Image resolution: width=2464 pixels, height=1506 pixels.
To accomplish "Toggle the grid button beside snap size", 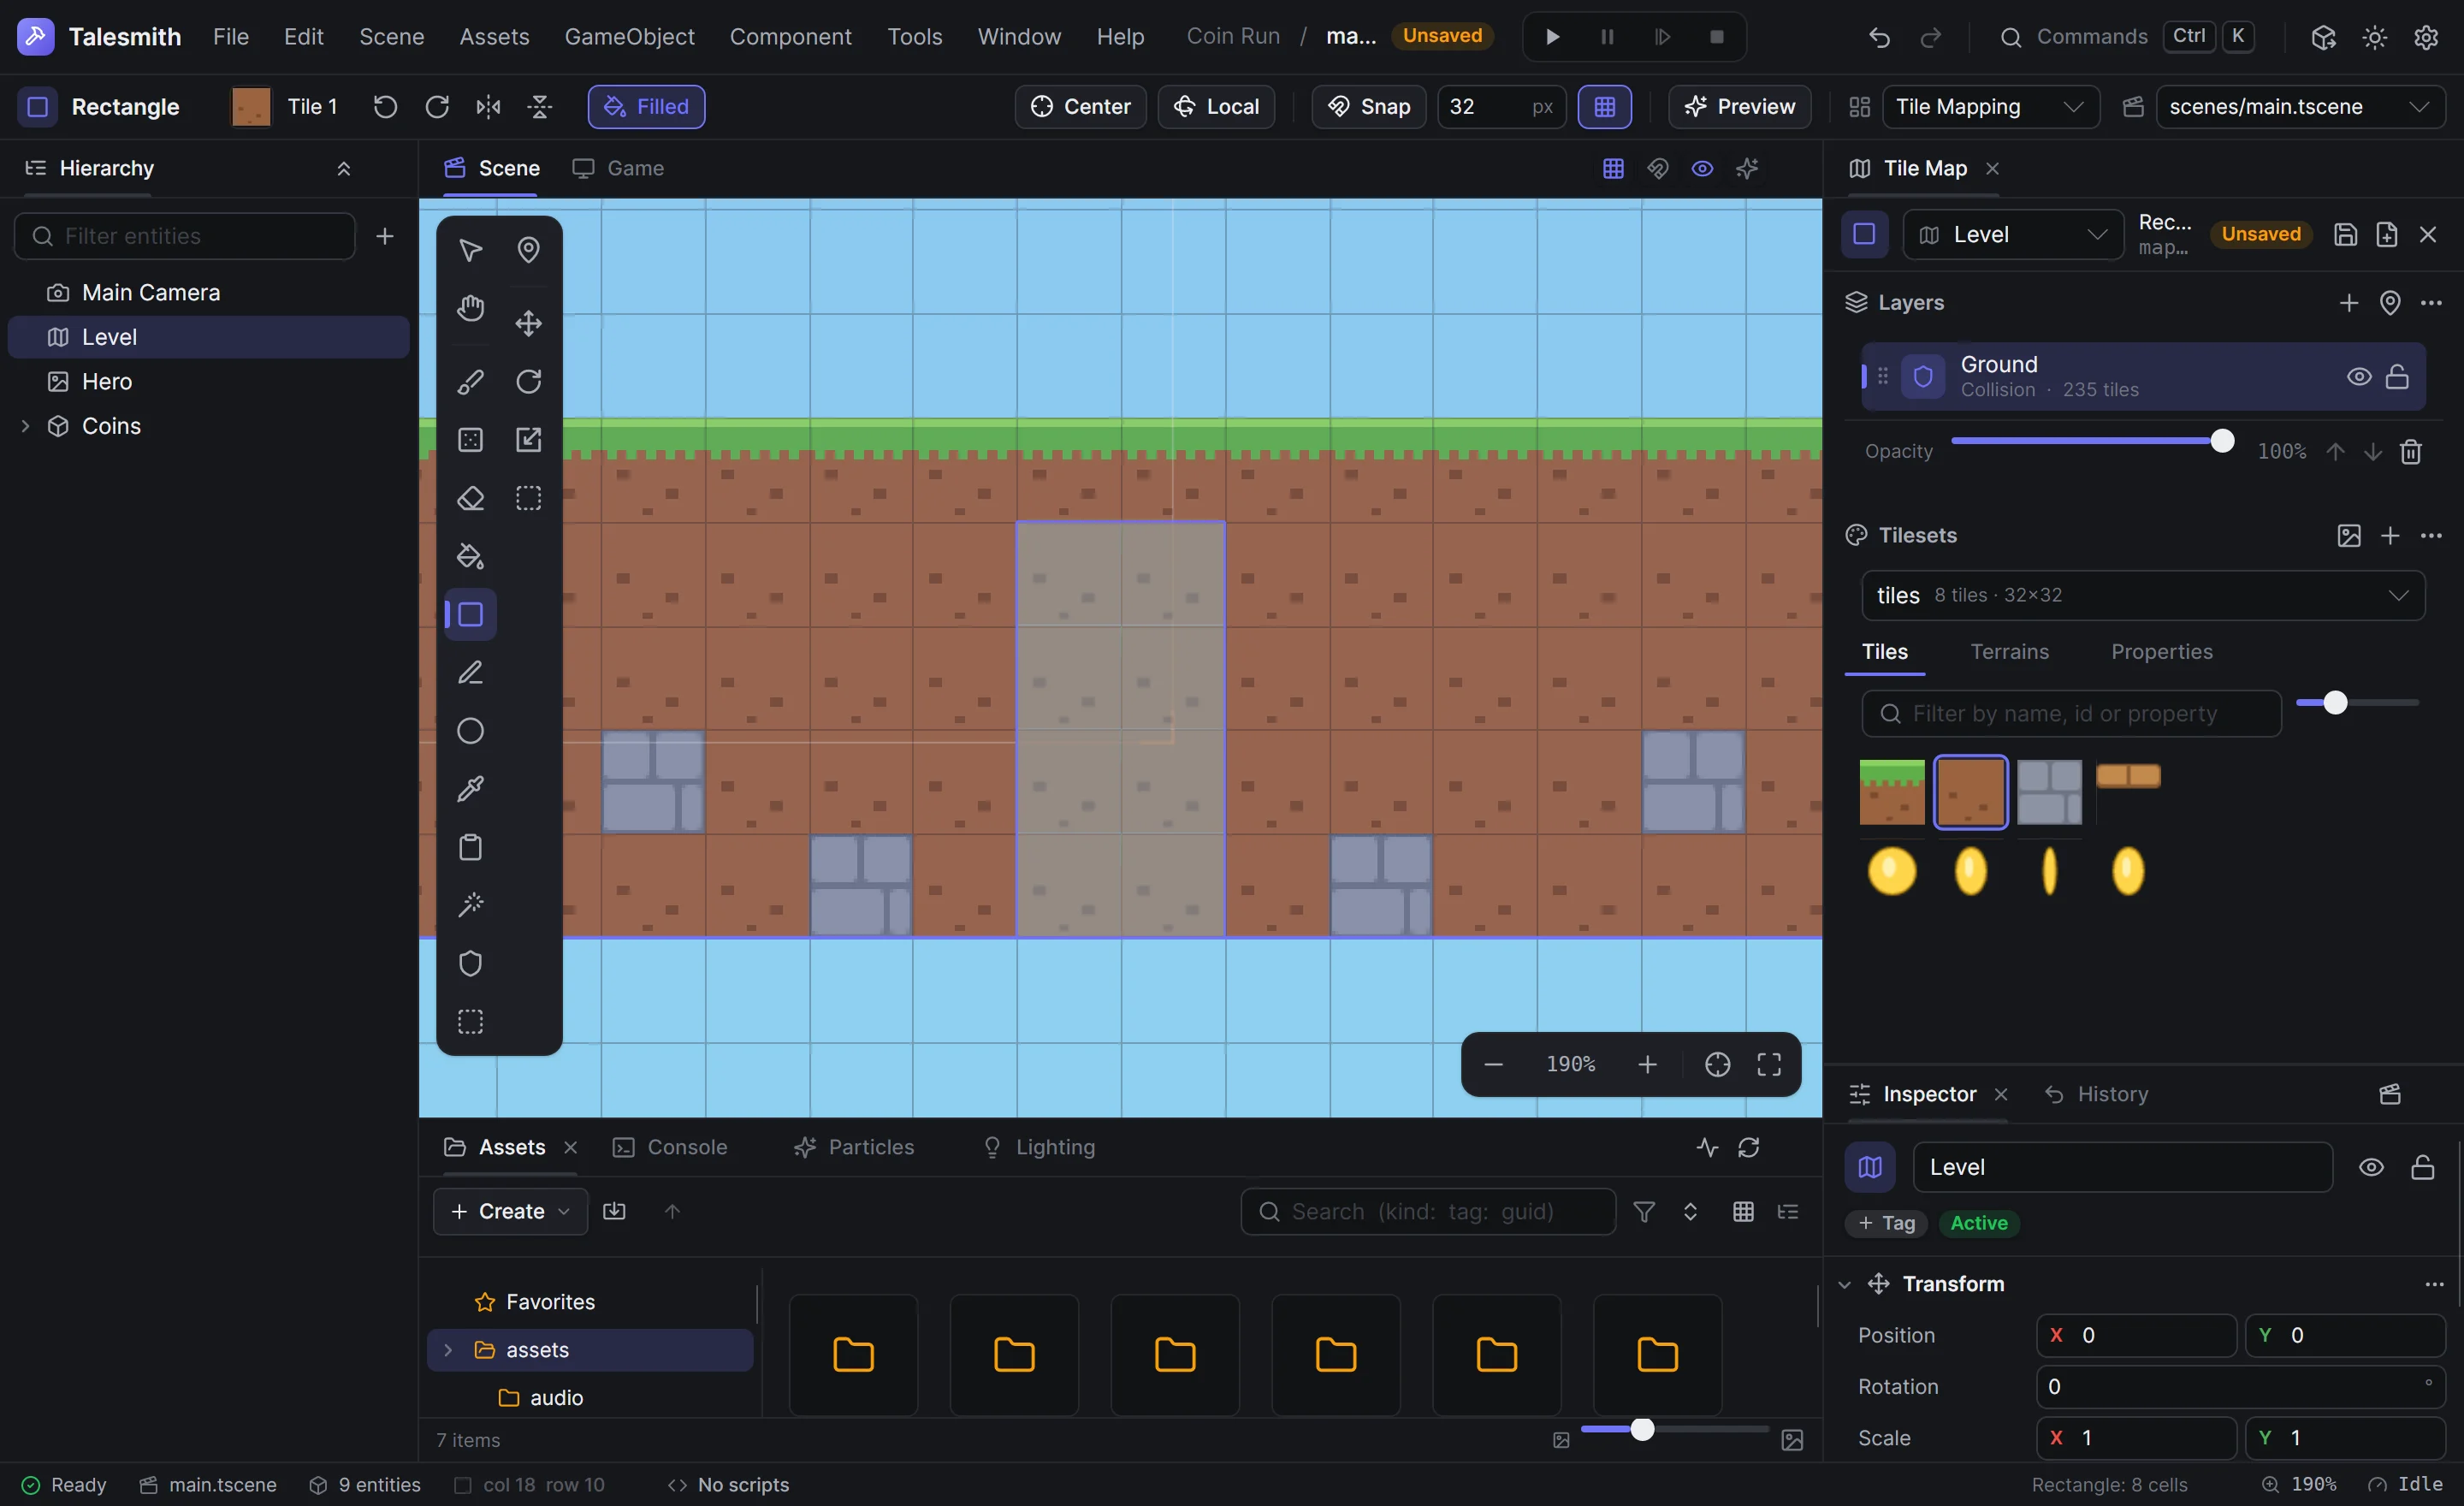I will pos(1604,107).
